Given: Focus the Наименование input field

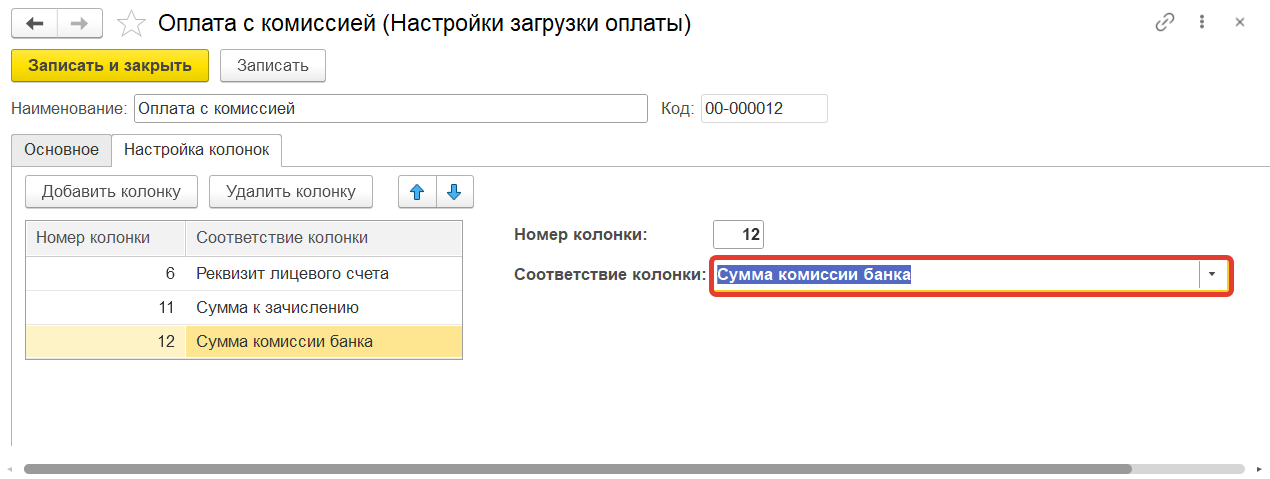Looking at the screenshot, I should pos(391,108).
